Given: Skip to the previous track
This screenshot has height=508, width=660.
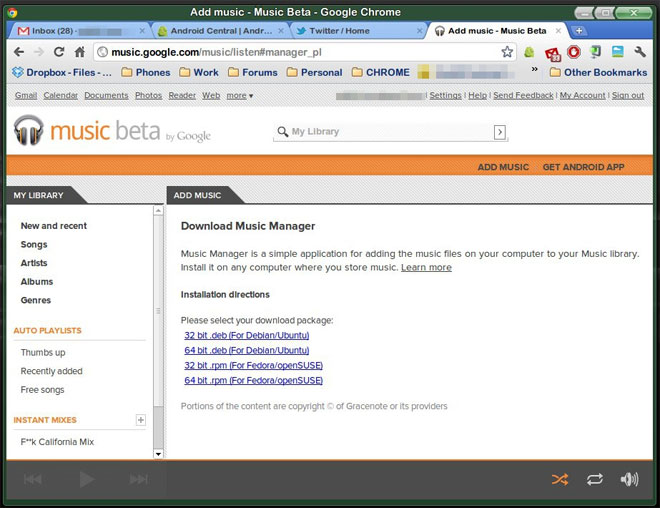Looking at the screenshot, I should tap(33, 479).
